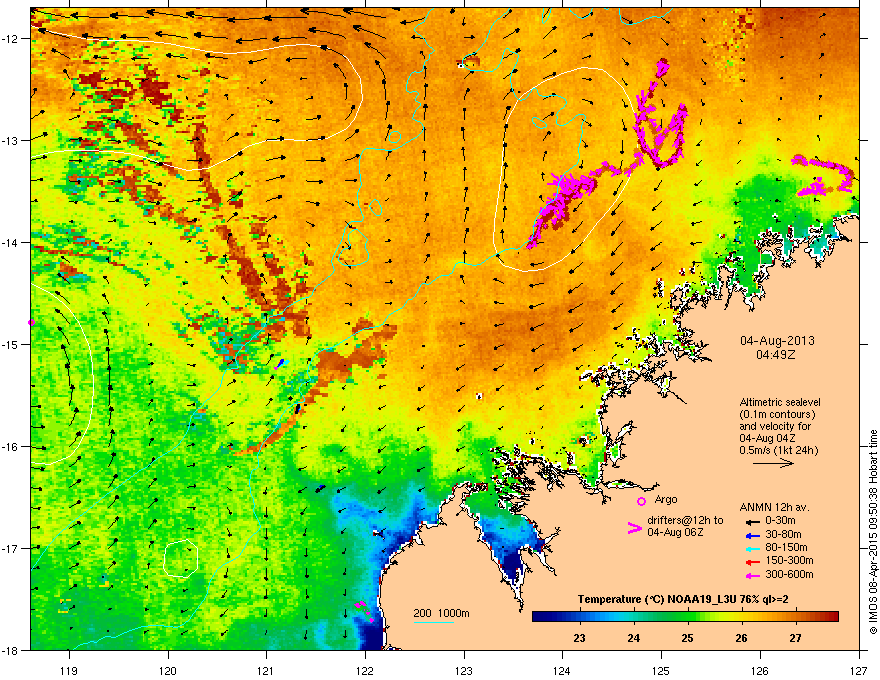Click the '200 1000m' isobath label
The width and height of the screenshot is (880, 680).
[x=441, y=613]
